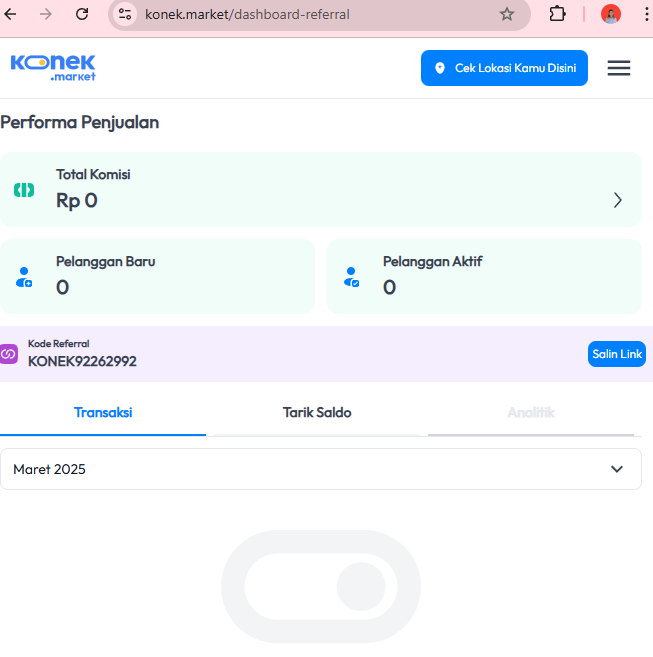
Task: Open the hamburger menu icon
Action: [x=619, y=68]
